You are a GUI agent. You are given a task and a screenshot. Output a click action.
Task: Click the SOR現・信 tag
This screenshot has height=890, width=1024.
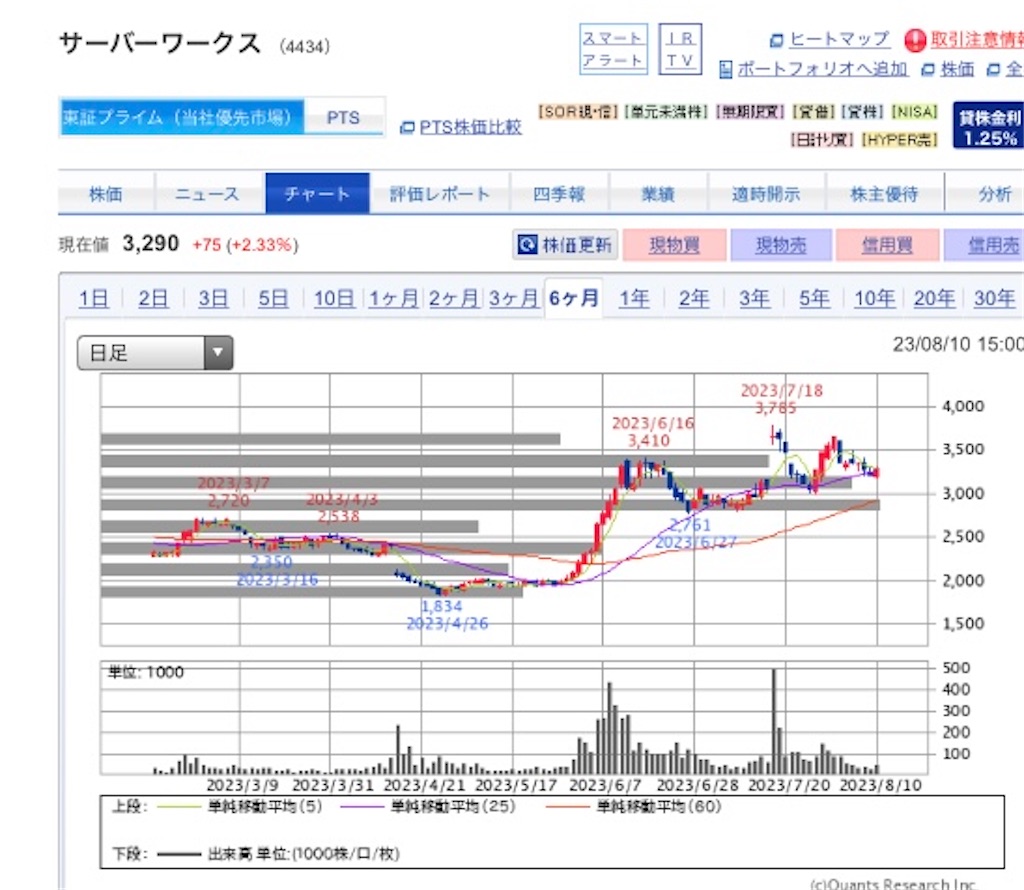click(x=577, y=112)
